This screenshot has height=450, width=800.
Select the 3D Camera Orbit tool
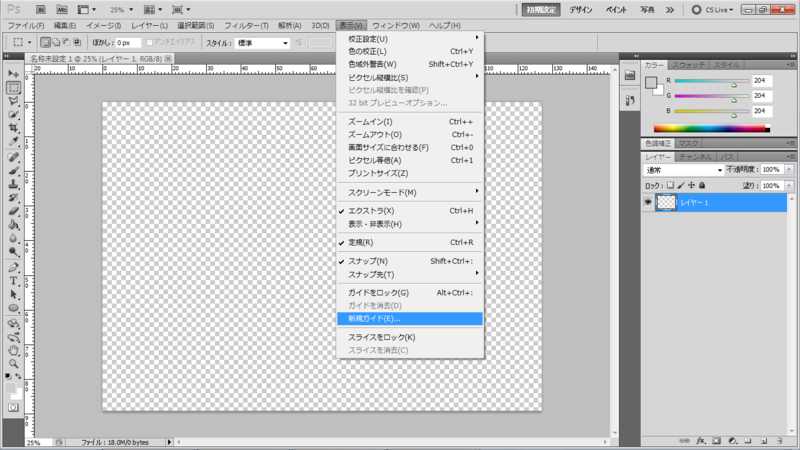13,337
